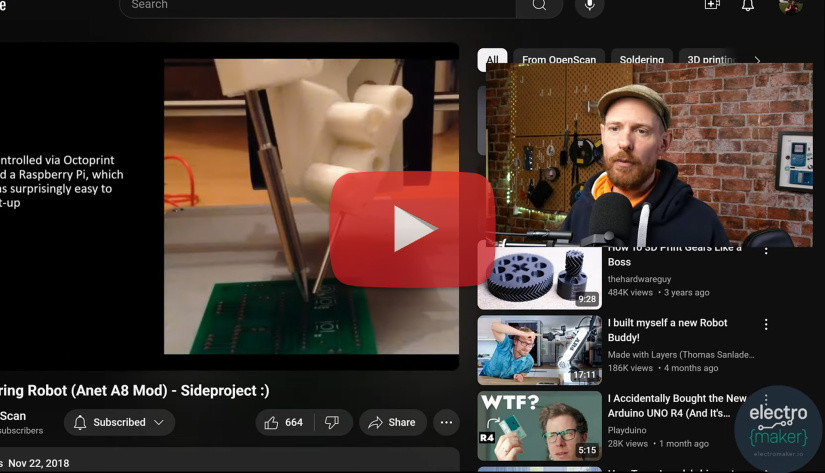
Task: Dislike the video with thumbs down
Action: pyautogui.click(x=332, y=422)
